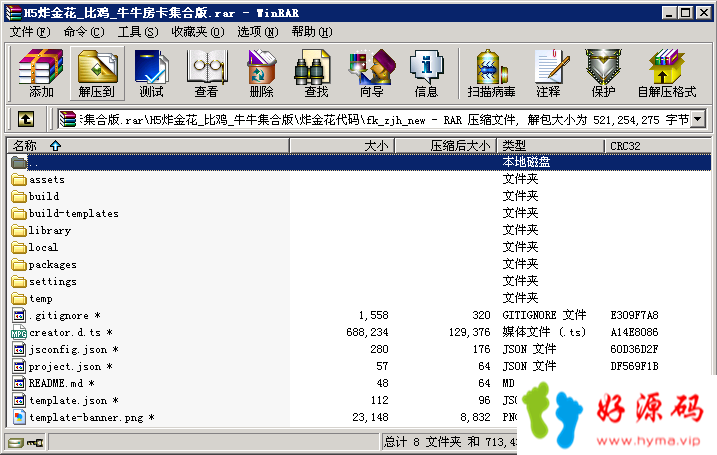
Task: Sort by 压缩后大小 column header
Action: click(x=446, y=146)
